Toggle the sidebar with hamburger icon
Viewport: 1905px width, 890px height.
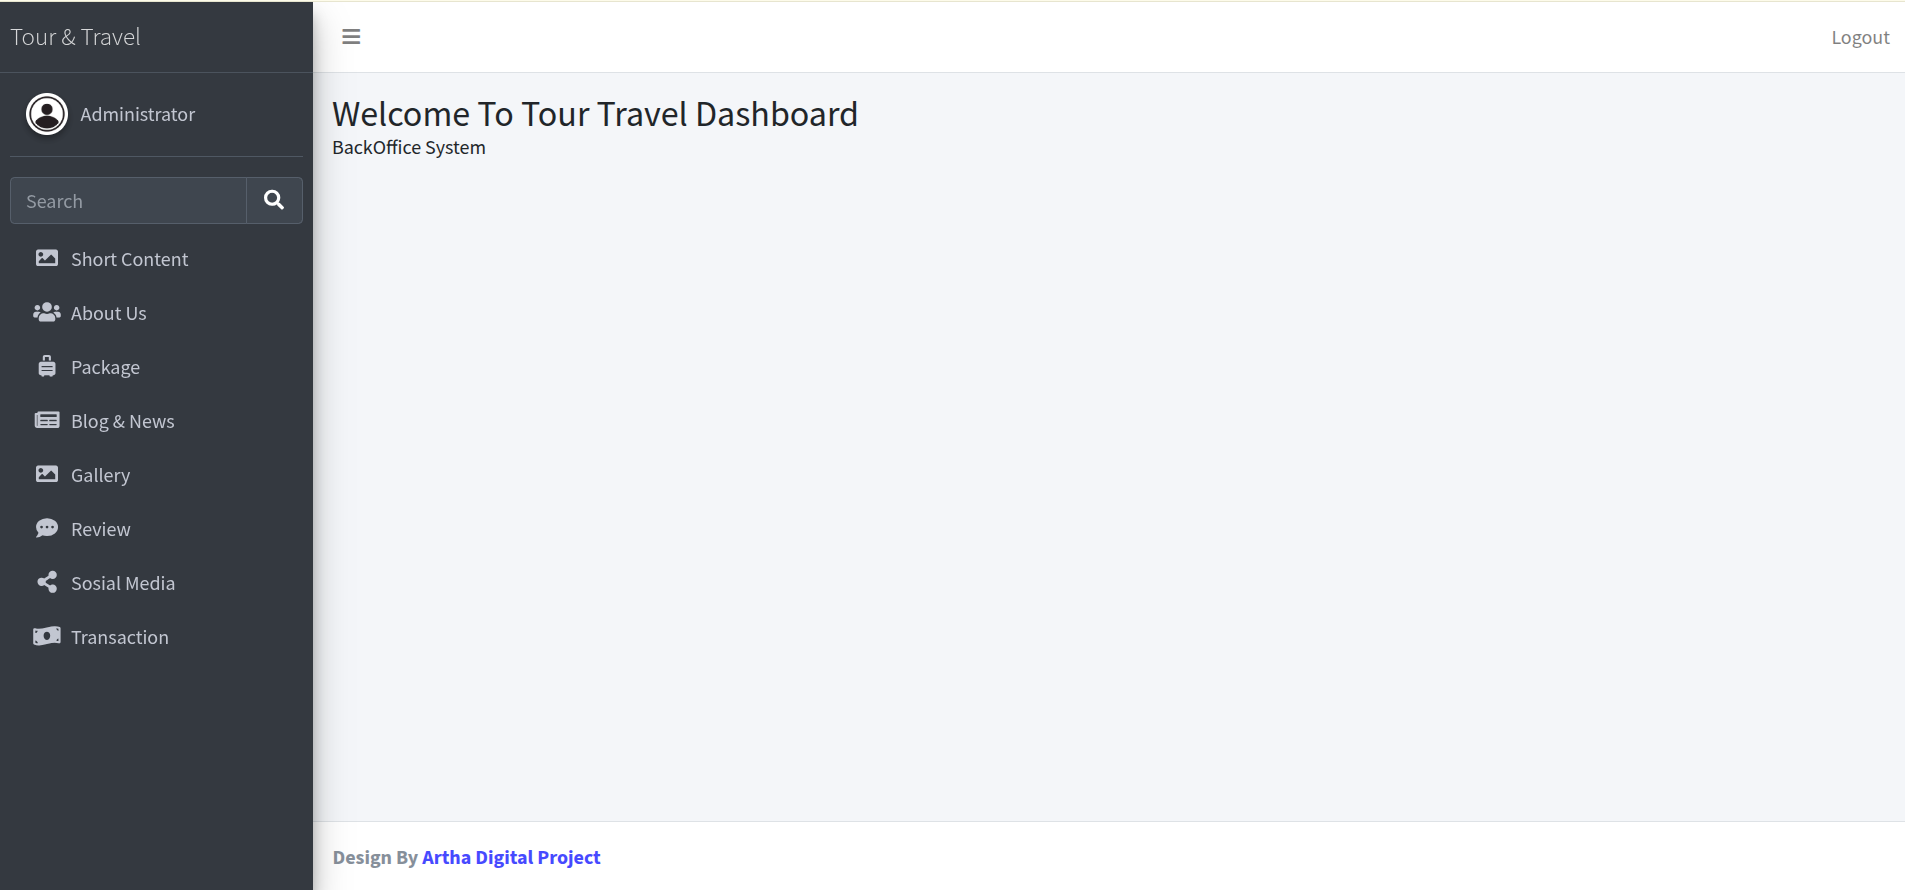351,37
